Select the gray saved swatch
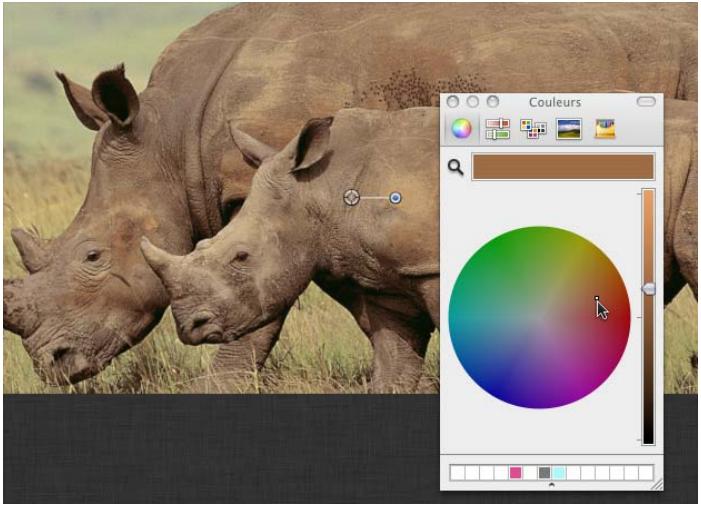 [x=544, y=472]
